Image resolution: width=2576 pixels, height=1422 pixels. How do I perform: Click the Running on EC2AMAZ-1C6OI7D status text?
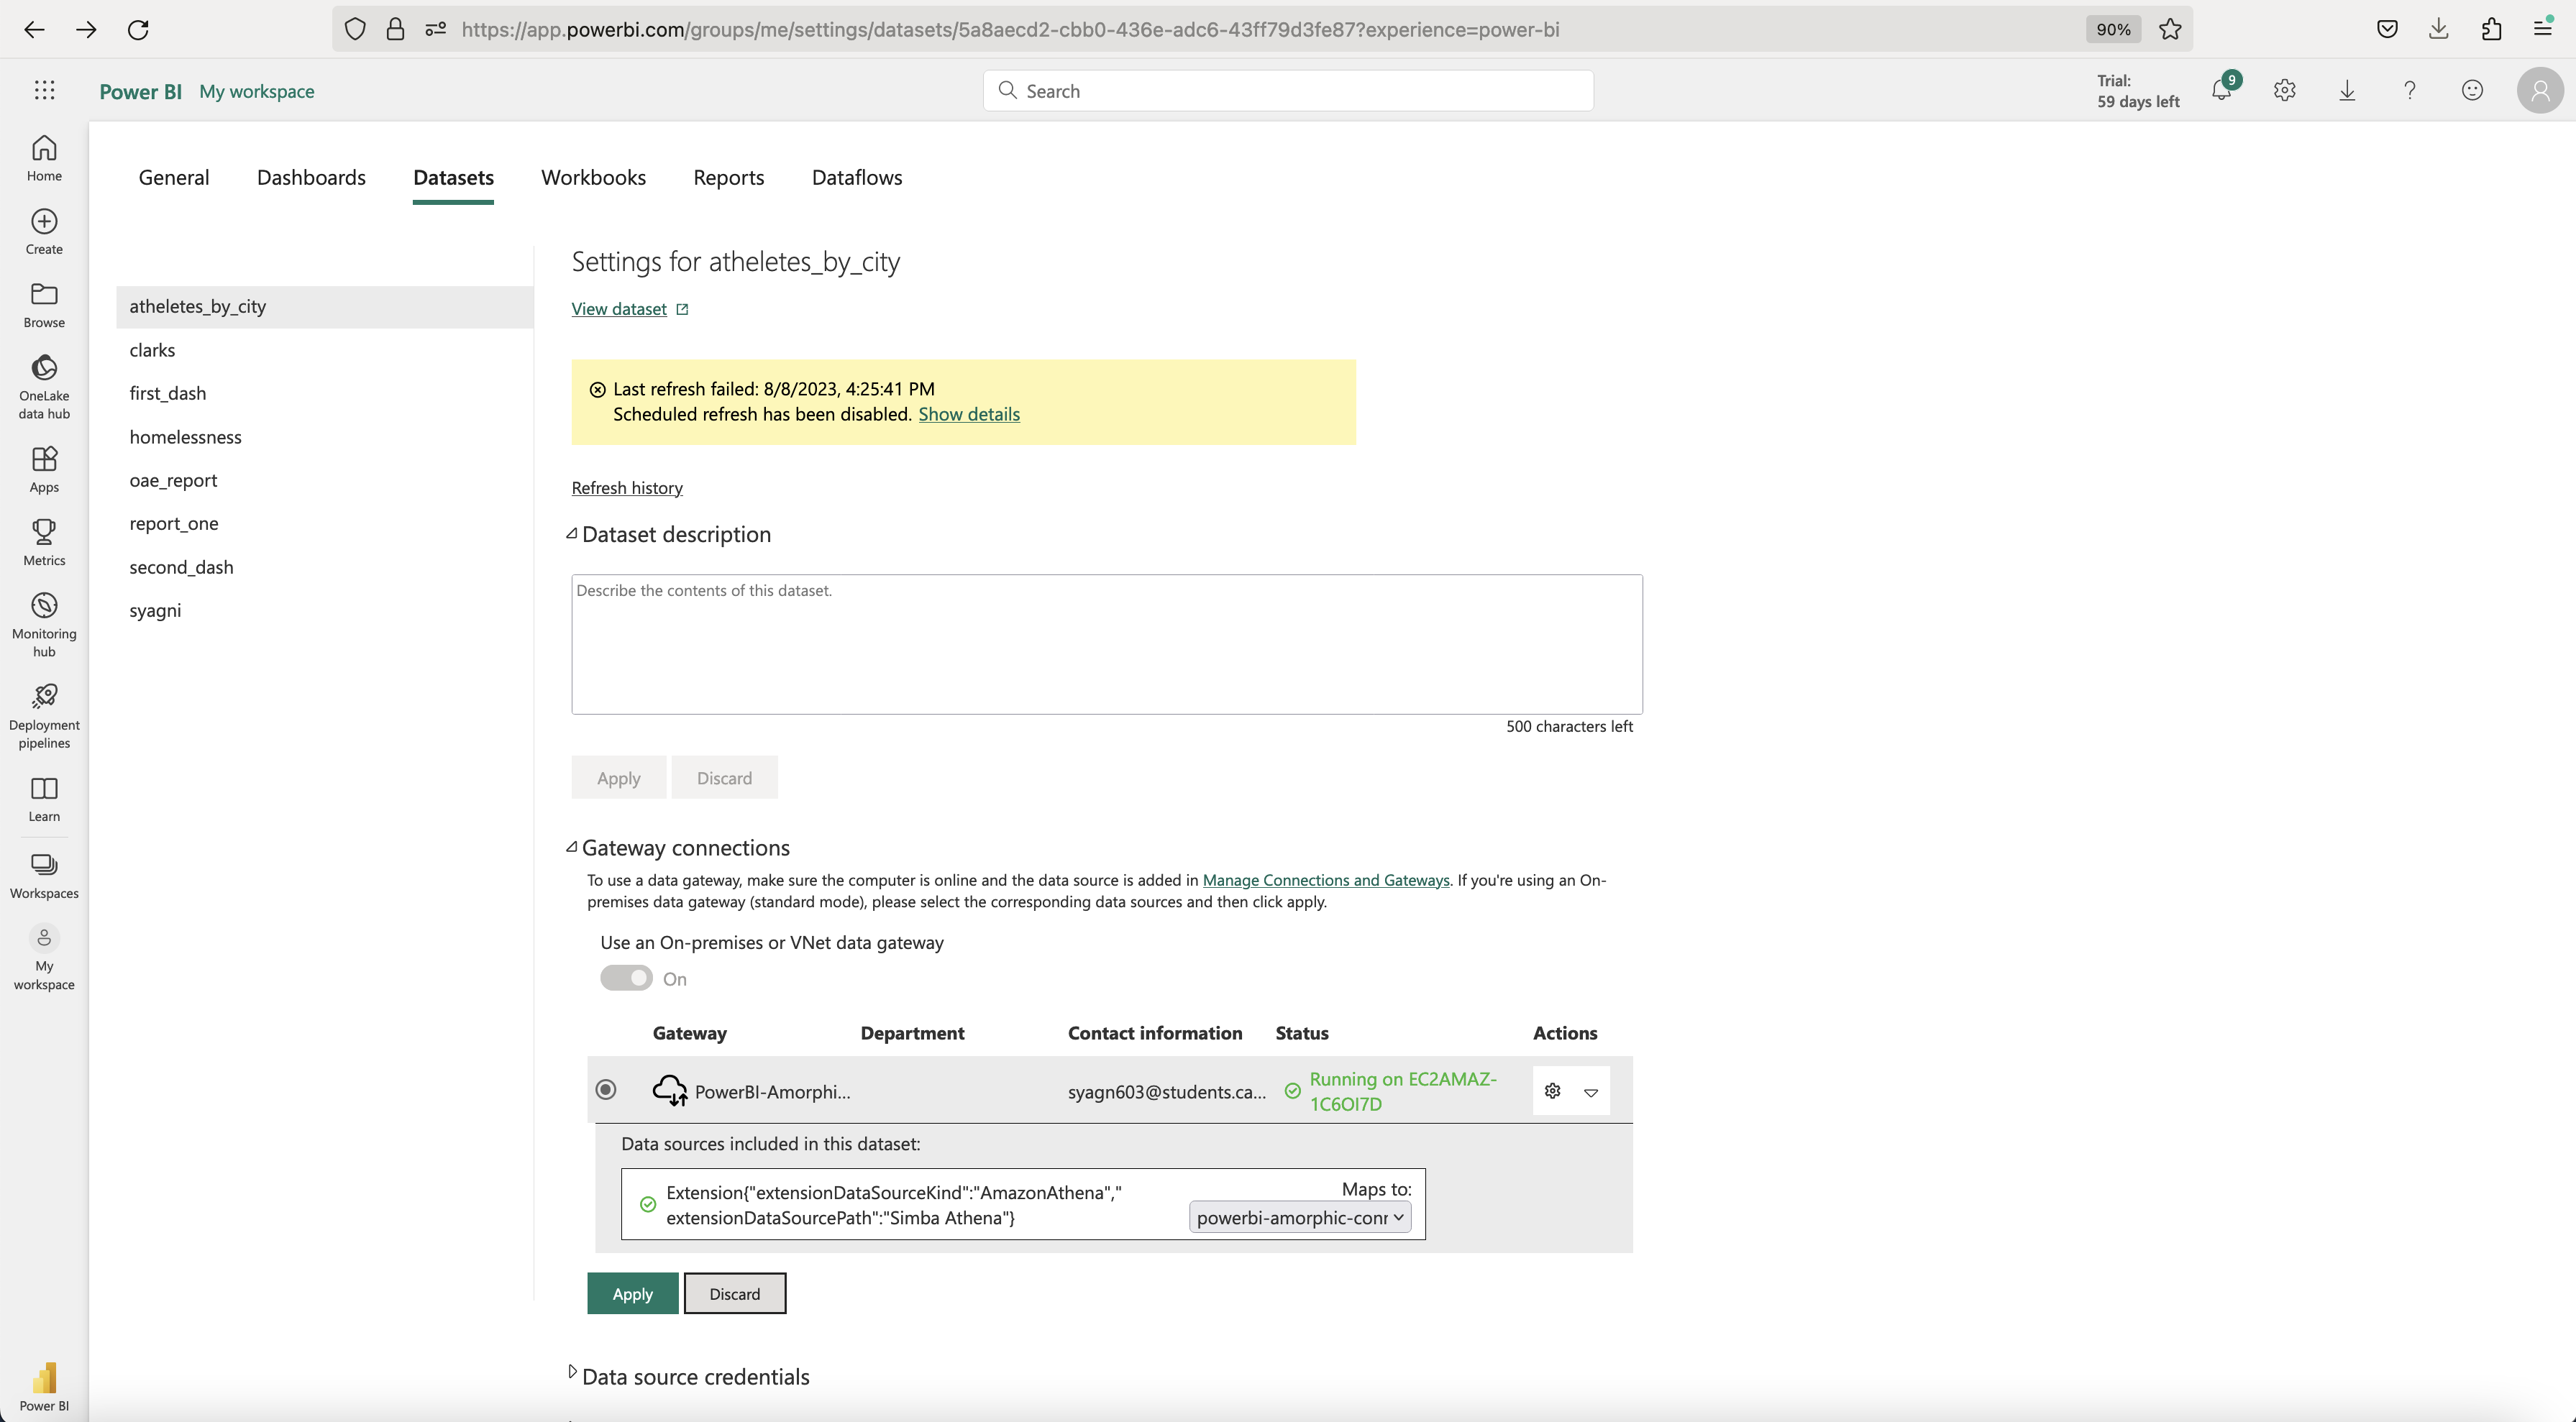1403,1091
